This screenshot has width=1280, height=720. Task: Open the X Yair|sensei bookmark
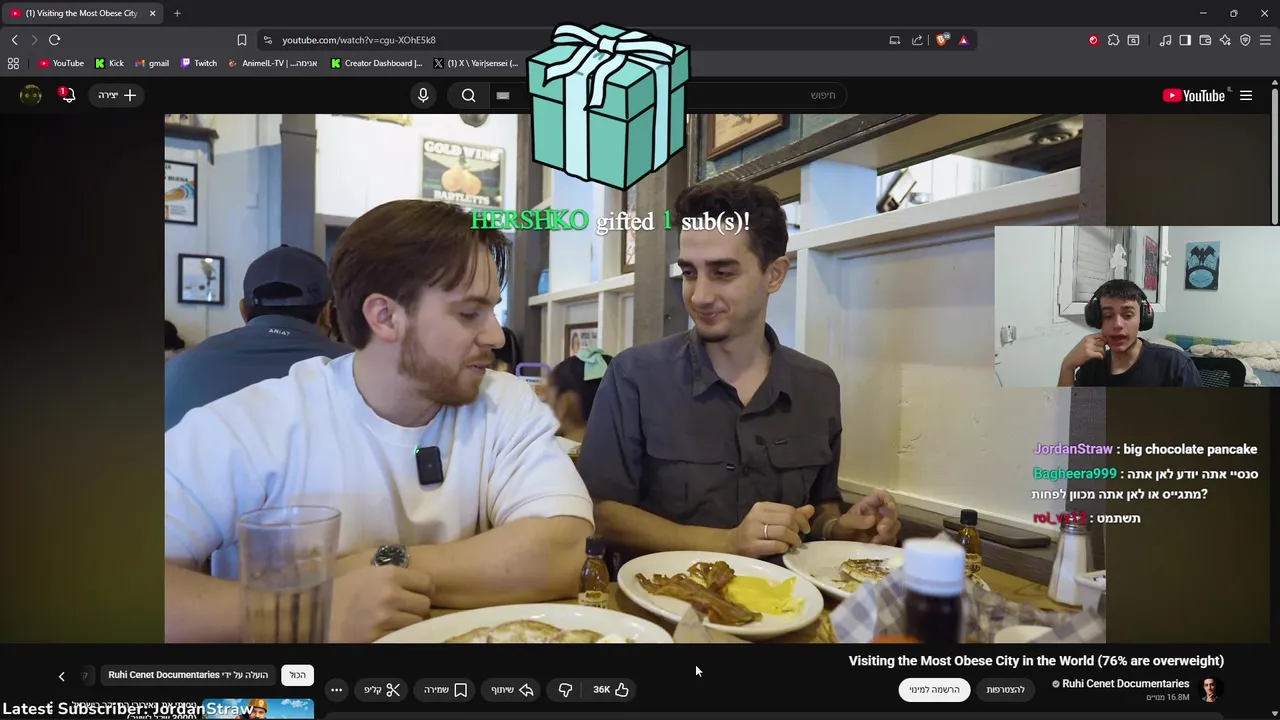[x=476, y=63]
